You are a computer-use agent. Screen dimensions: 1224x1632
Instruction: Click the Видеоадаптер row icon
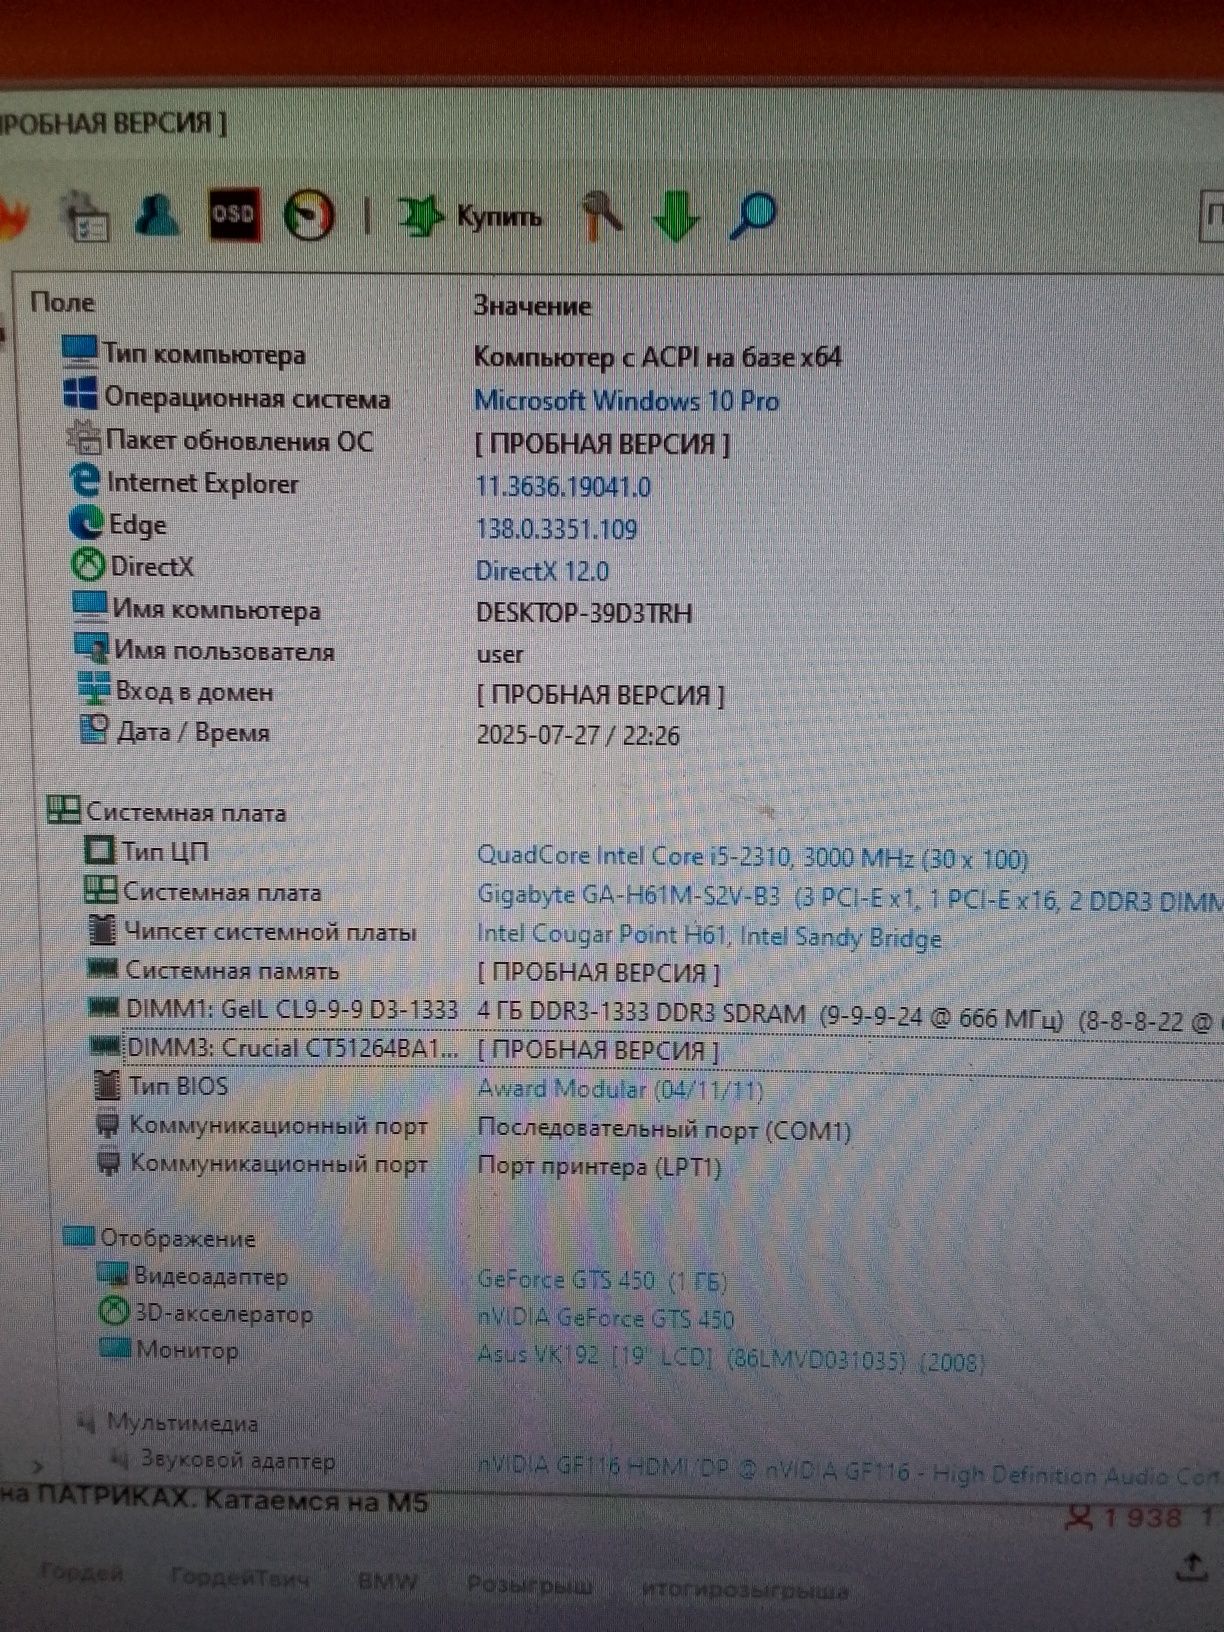point(113,1275)
